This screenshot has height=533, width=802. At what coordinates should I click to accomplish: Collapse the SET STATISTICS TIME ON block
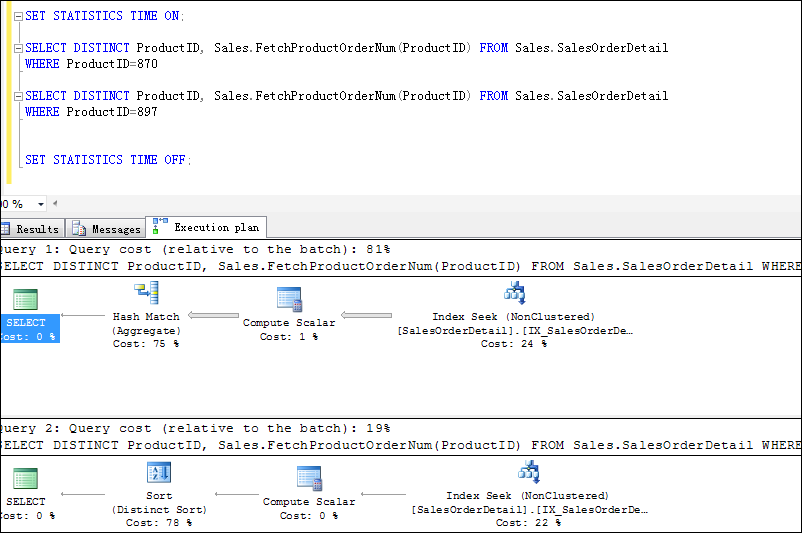(x=19, y=16)
